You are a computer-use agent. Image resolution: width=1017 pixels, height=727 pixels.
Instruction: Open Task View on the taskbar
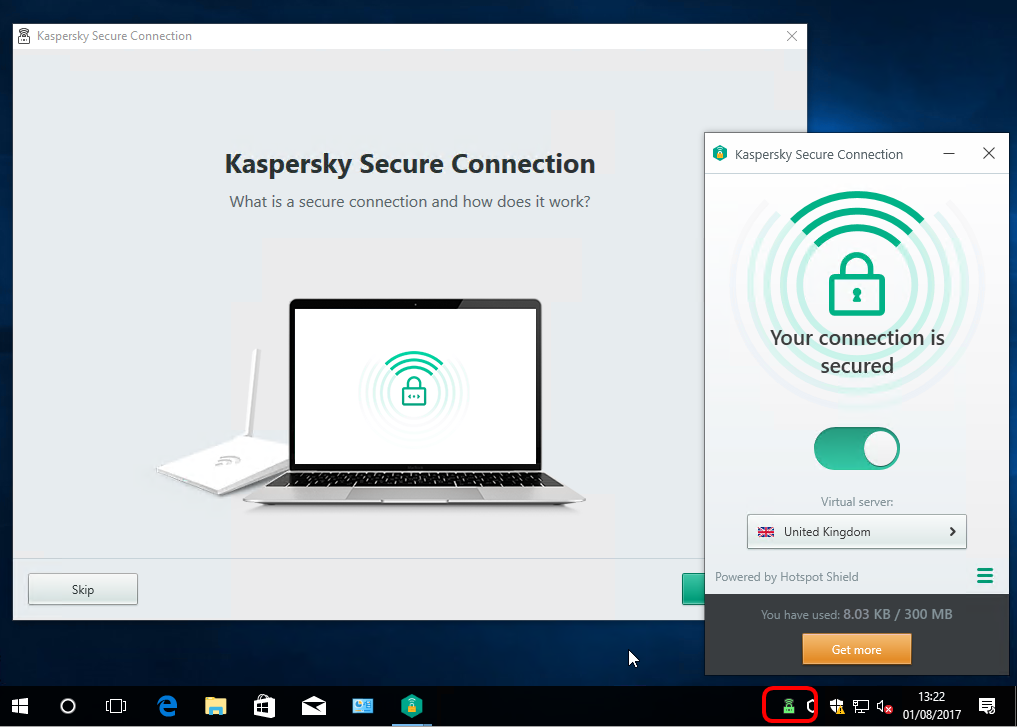coord(116,706)
